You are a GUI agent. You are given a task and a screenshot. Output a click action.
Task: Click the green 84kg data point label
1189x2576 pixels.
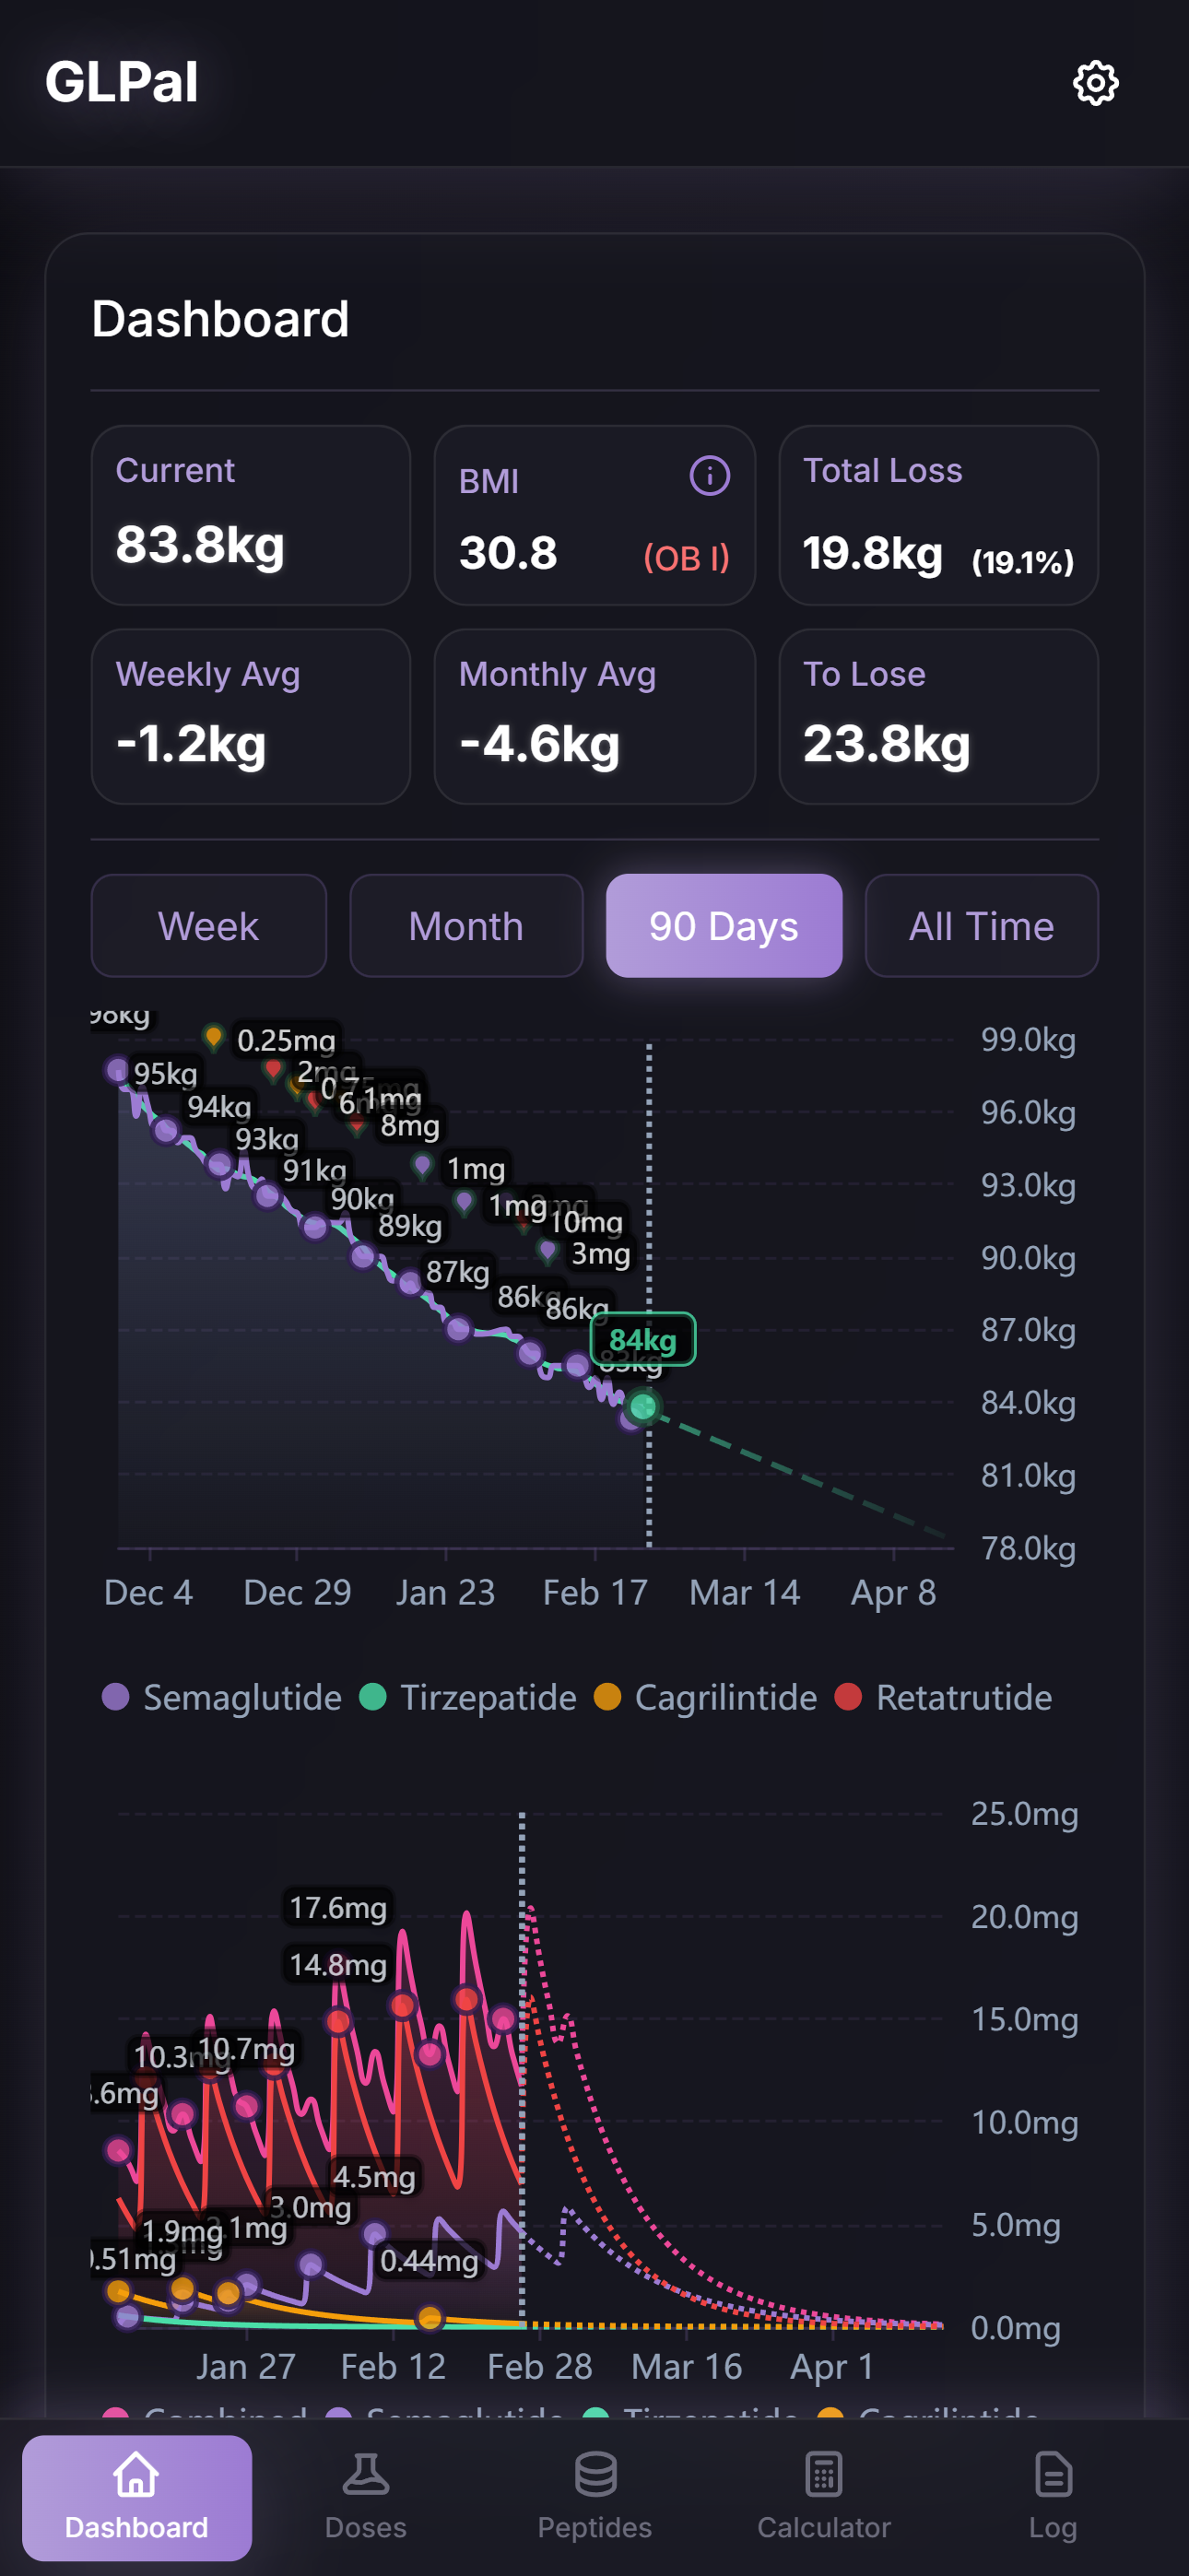pyautogui.click(x=643, y=1339)
